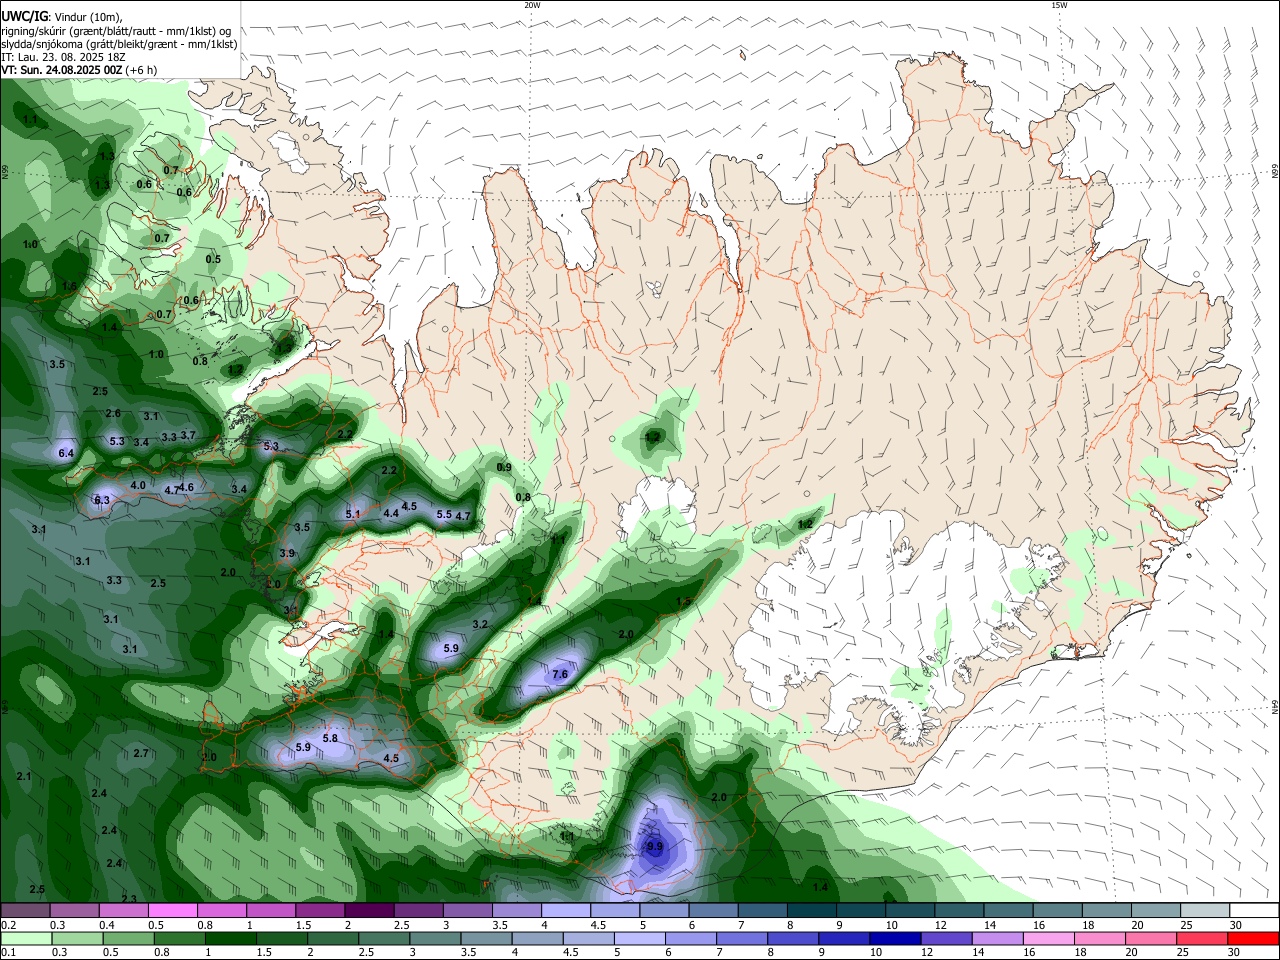Click the 4.0 precipitation value label
The image size is (1280, 960).
[x=138, y=485]
